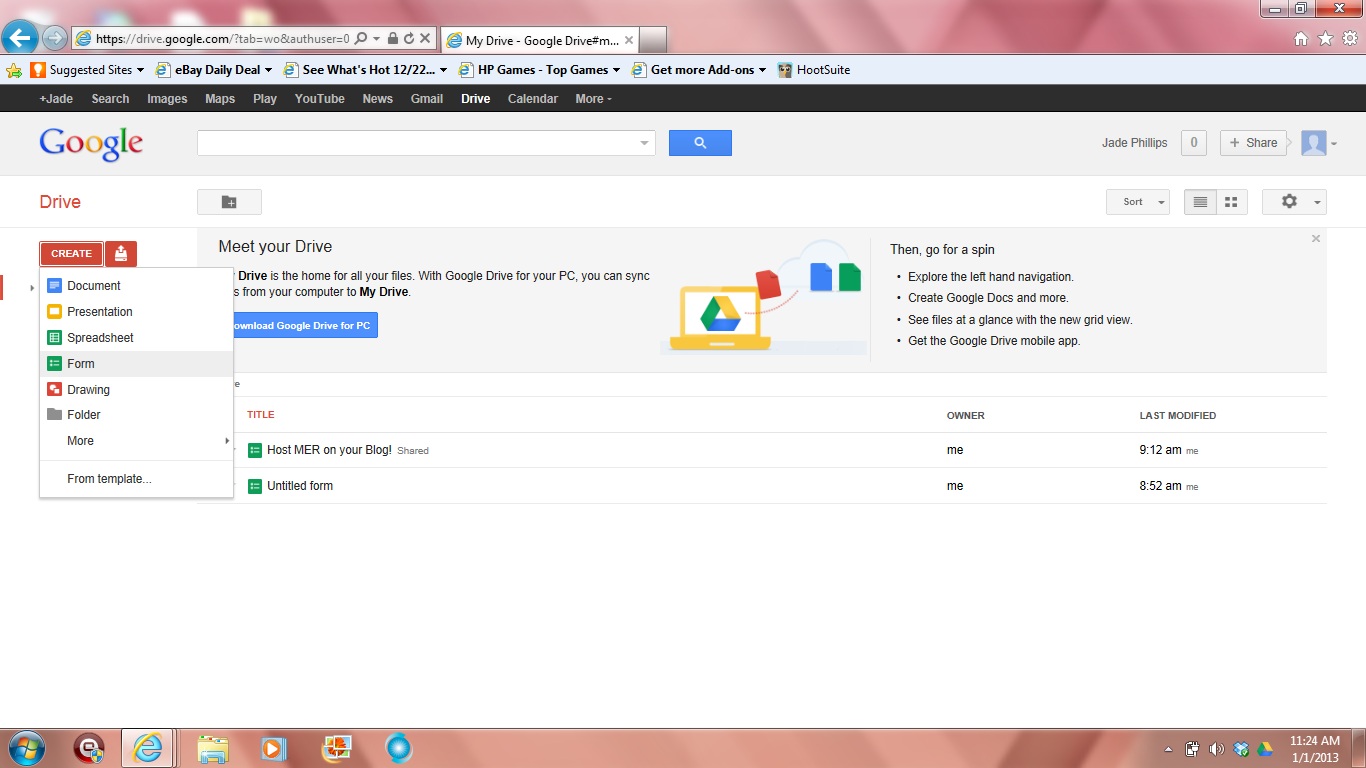Click inside the Drive search field

point(417,143)
